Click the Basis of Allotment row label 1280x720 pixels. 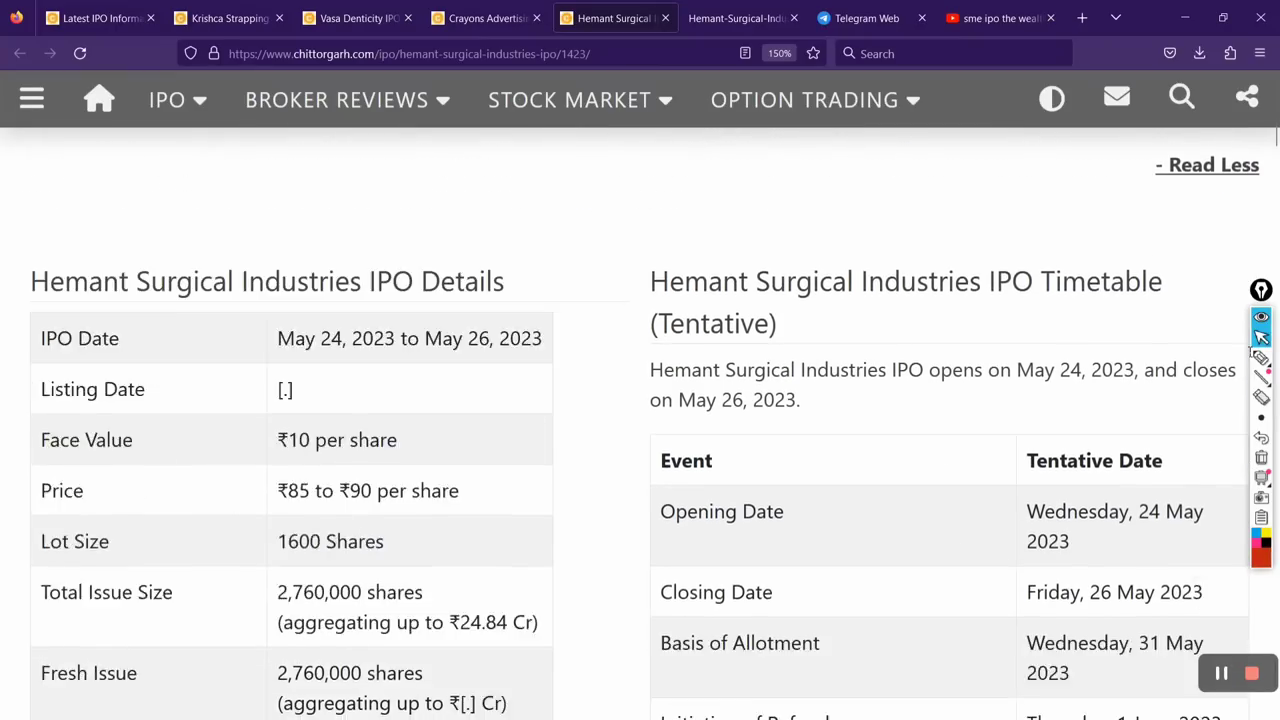click(x=739, y=643)
